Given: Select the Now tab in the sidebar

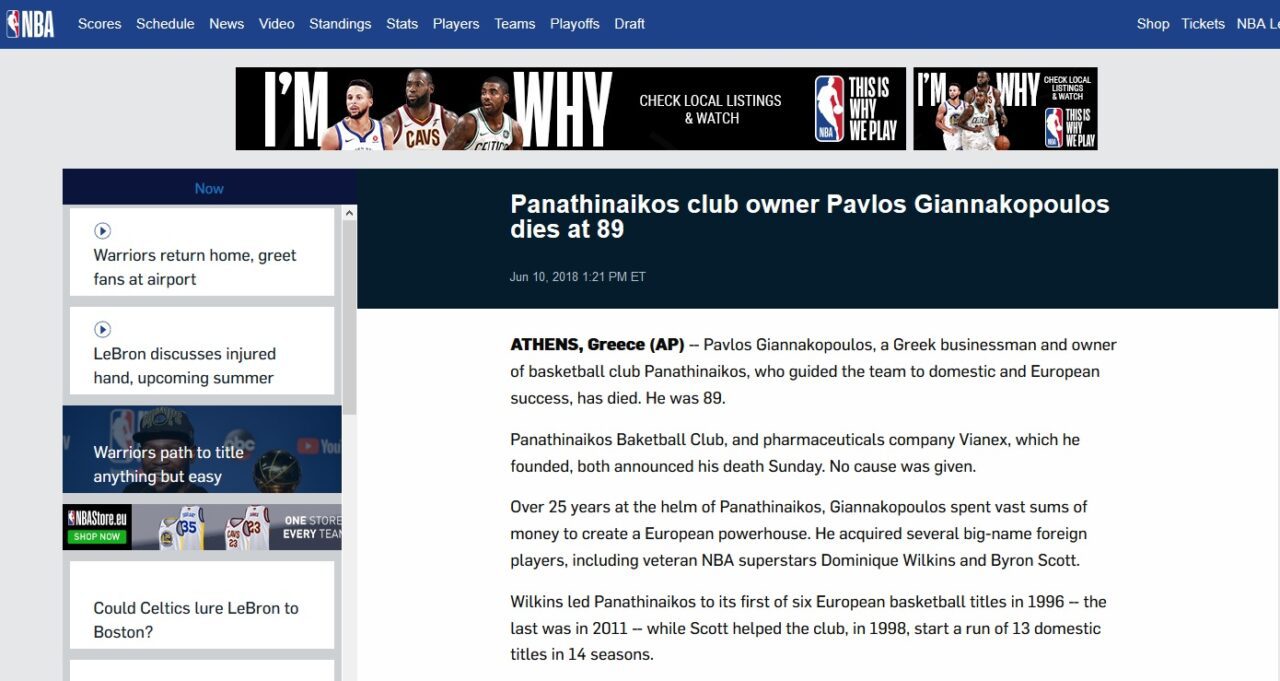Looking at the screenshot, I should (209, 188).
